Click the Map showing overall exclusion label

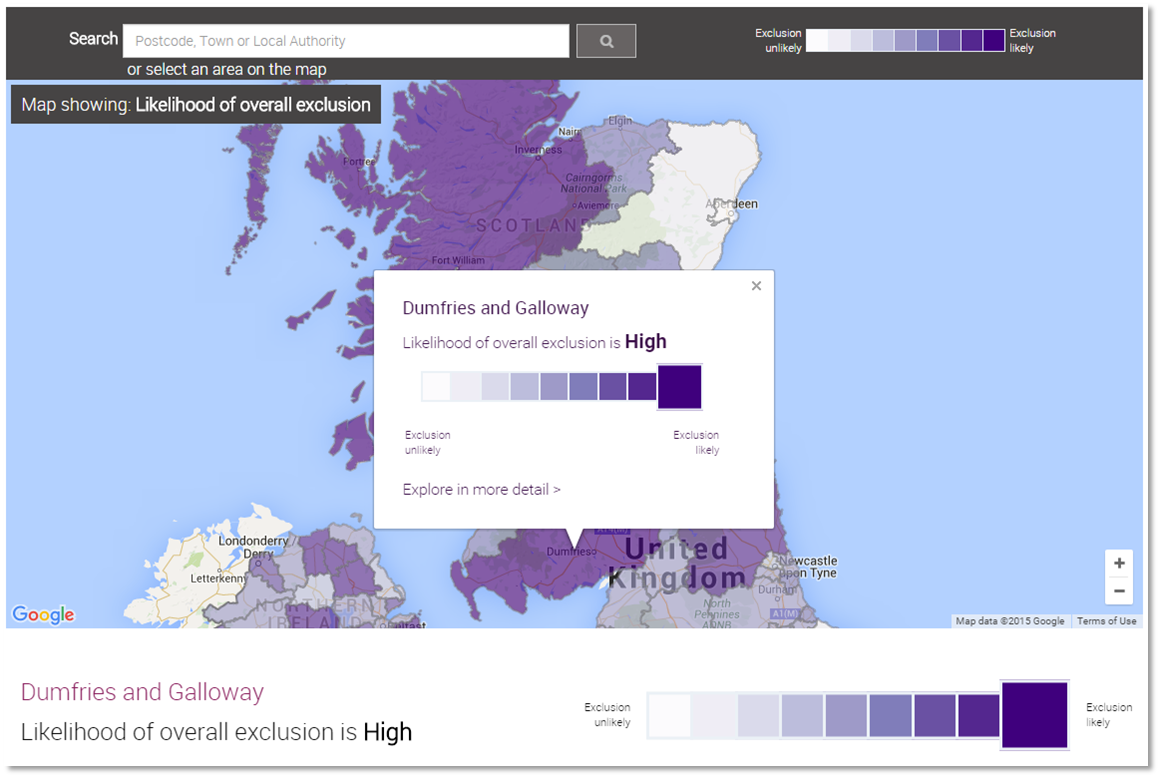(x=196, y=104)
